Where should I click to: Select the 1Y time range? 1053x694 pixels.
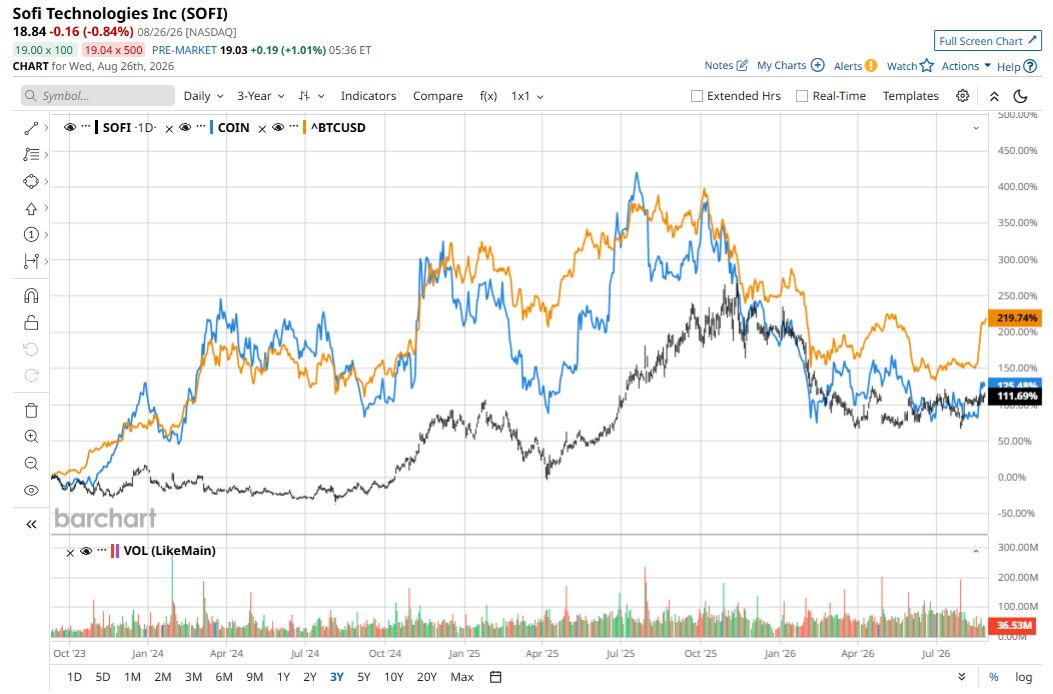[283, 677]
